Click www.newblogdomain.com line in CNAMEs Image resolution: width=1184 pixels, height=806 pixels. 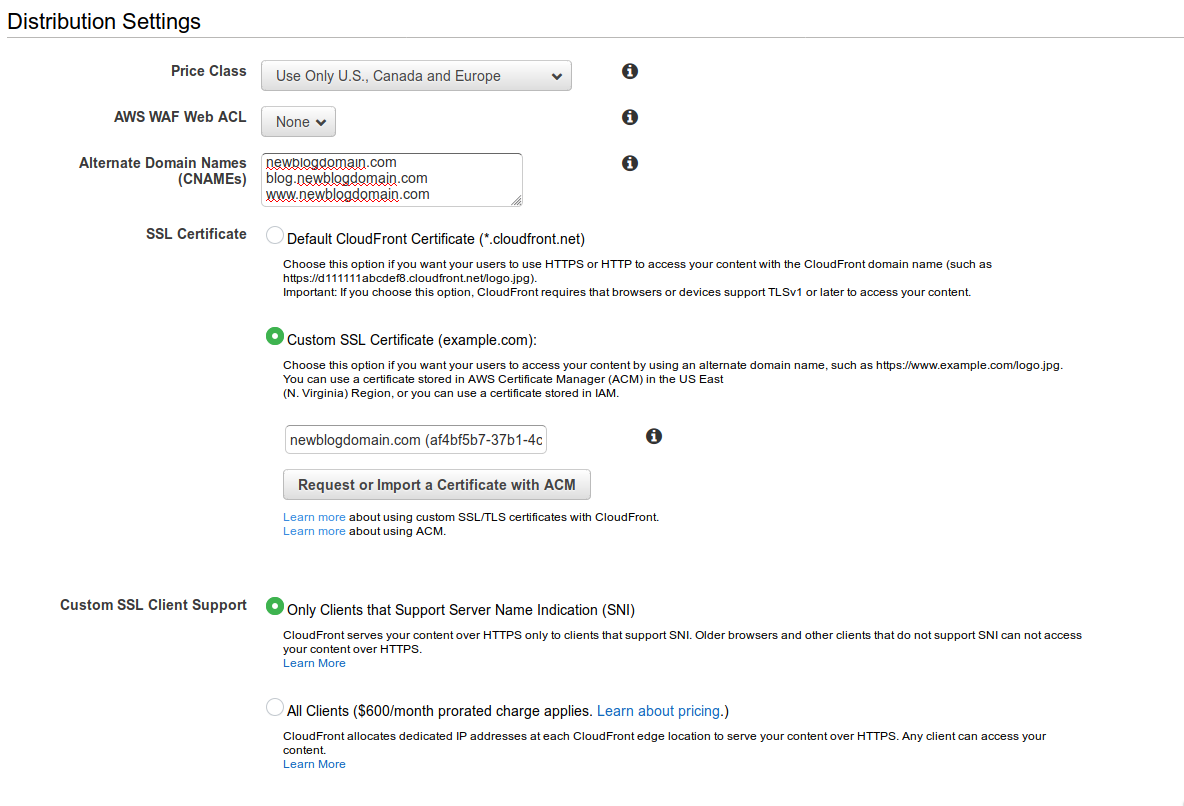(x=347, y=194)
